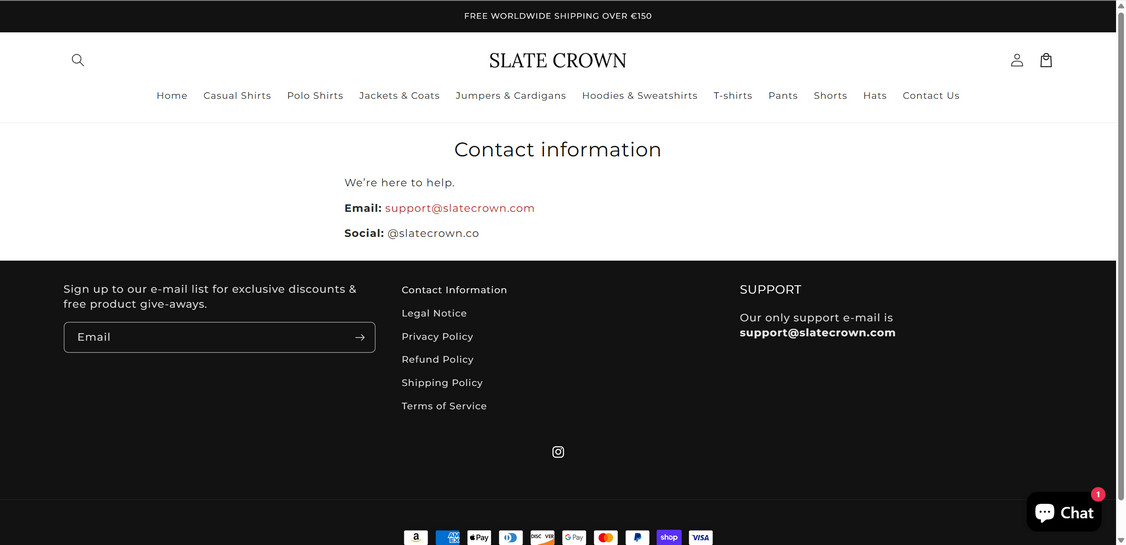This screenshot has height=545, width=1126.
Task: Visit the Instagram profile icon
Action: point(558,452)
